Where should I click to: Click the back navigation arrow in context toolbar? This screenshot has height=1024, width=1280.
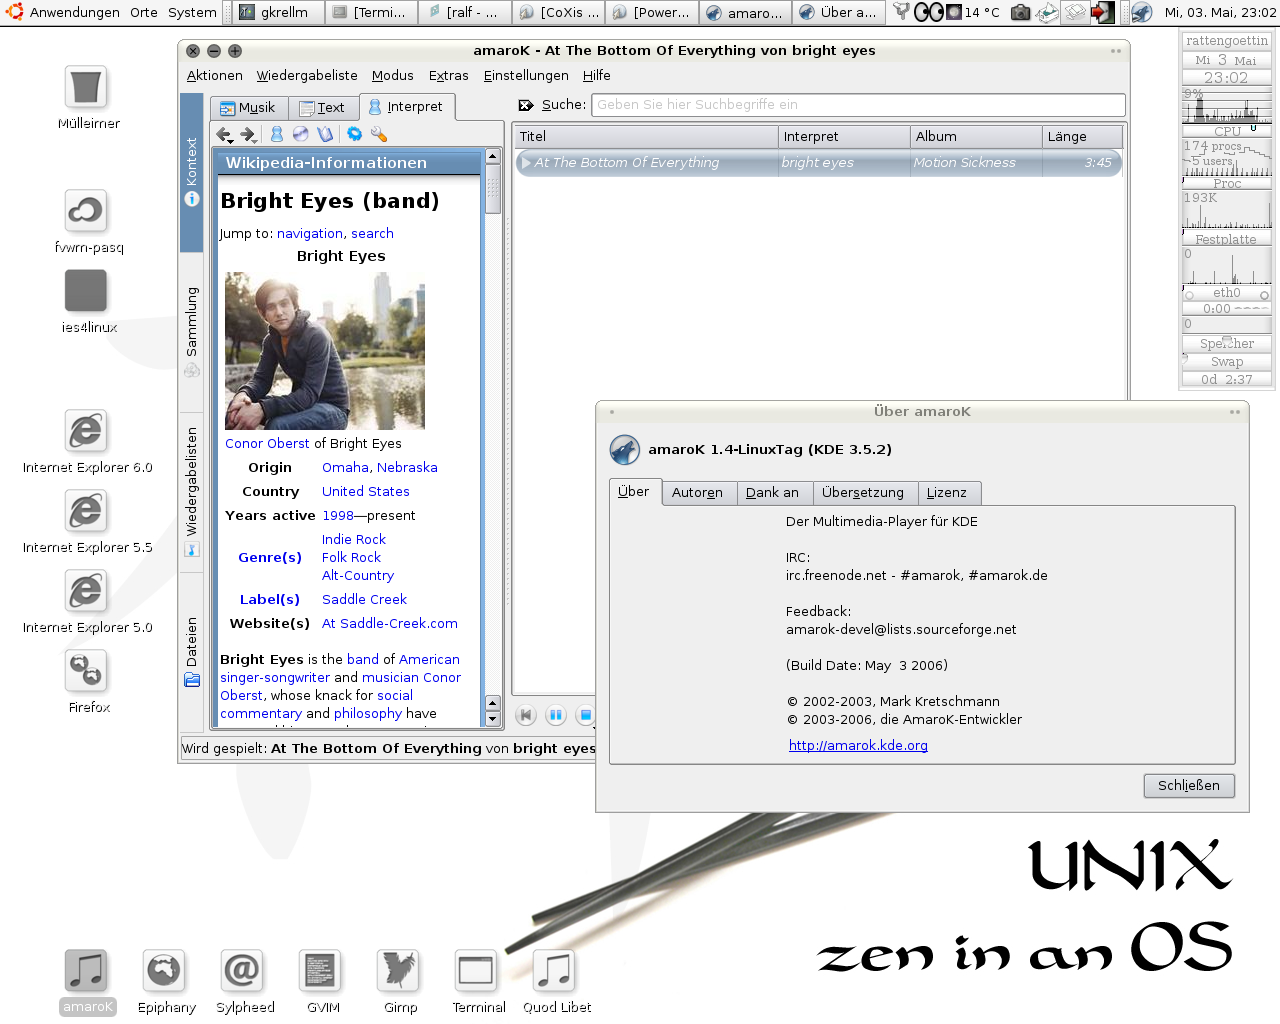pos(224,134)
